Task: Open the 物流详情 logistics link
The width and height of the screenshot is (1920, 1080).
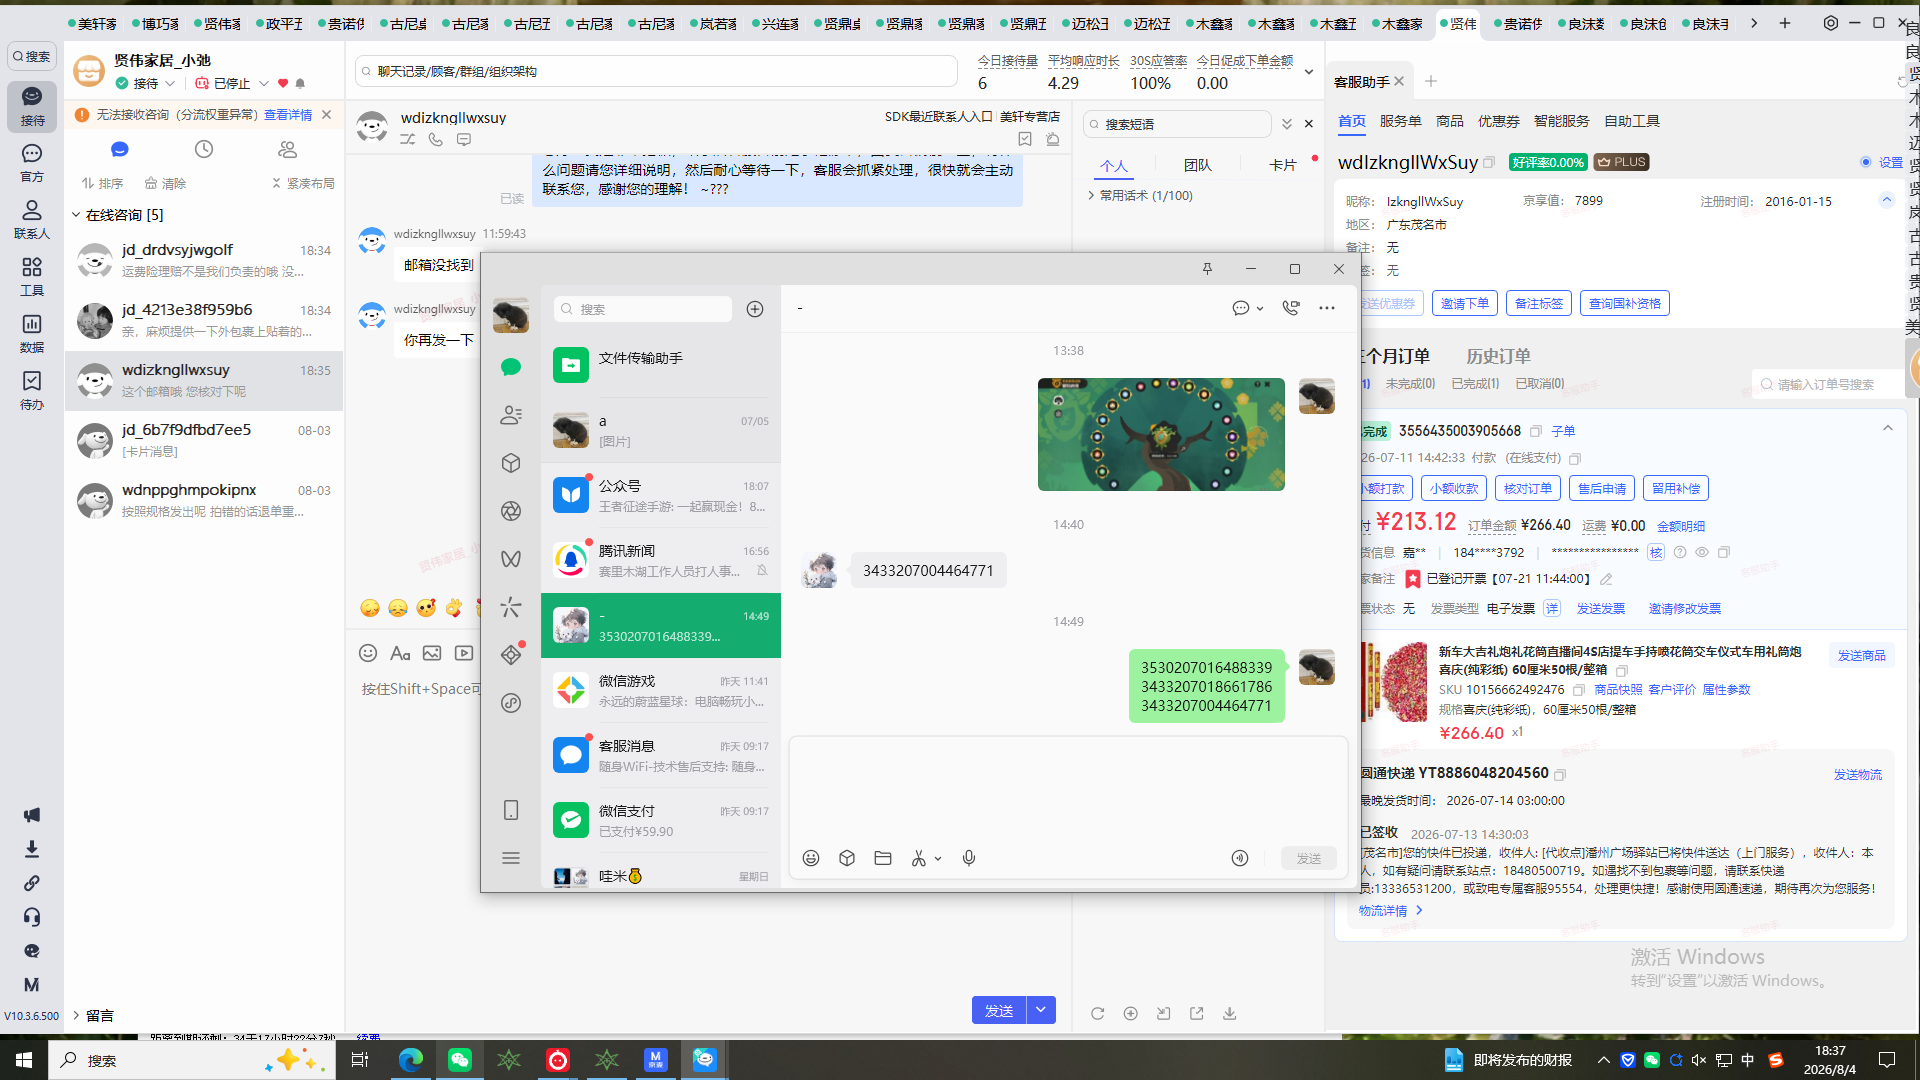Action: click(1390, 910)
